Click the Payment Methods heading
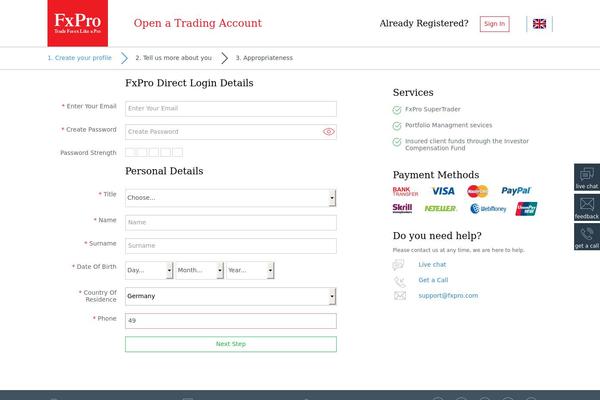 pos(436,175)
